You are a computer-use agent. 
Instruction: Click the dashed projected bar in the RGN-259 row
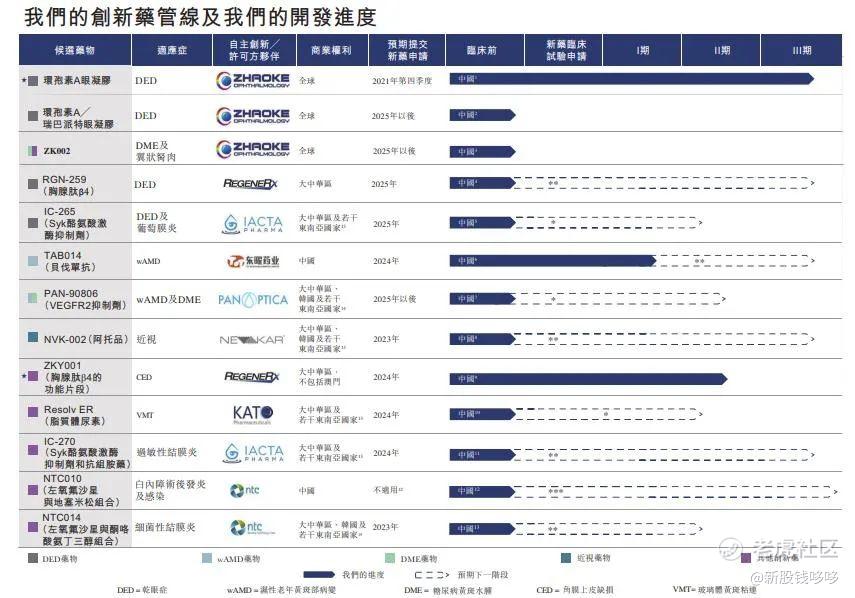[664, 183]
